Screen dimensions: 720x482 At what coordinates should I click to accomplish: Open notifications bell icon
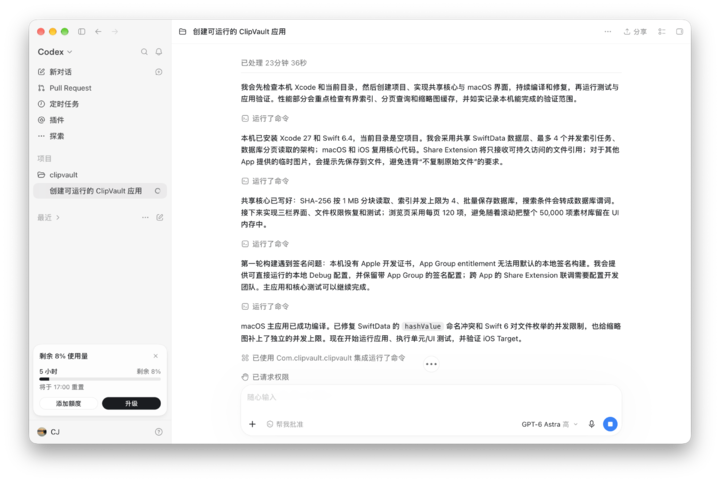(x=159, y=52)
